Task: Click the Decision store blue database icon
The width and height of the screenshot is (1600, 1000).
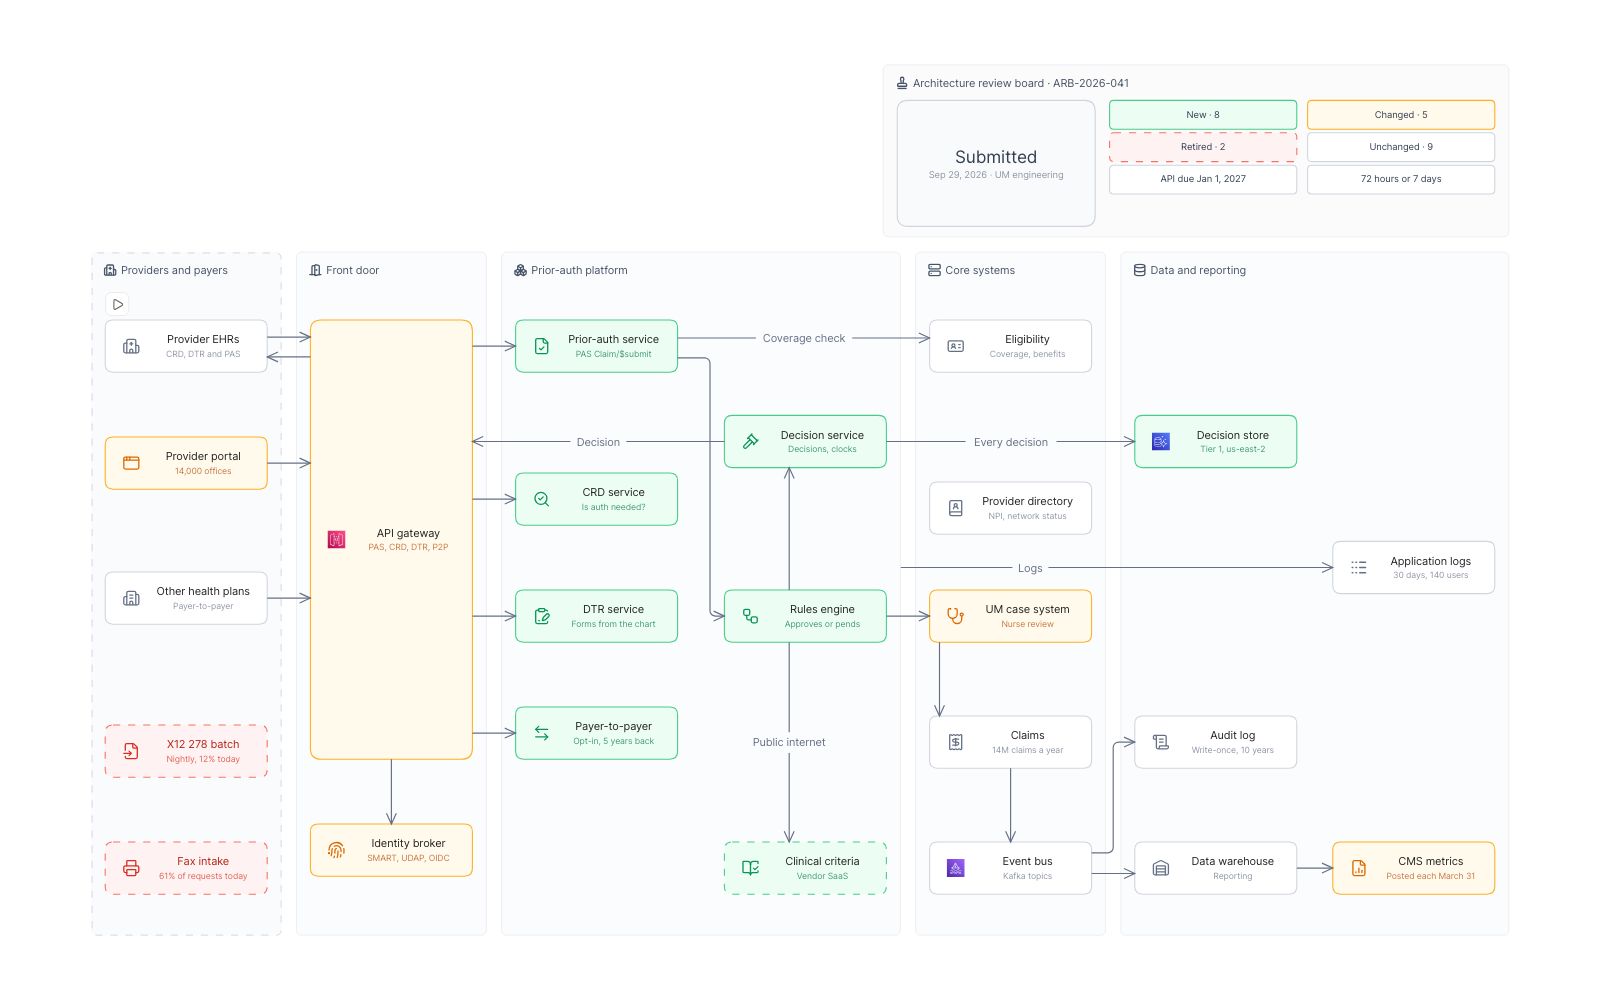Action: pos(1160,441)
